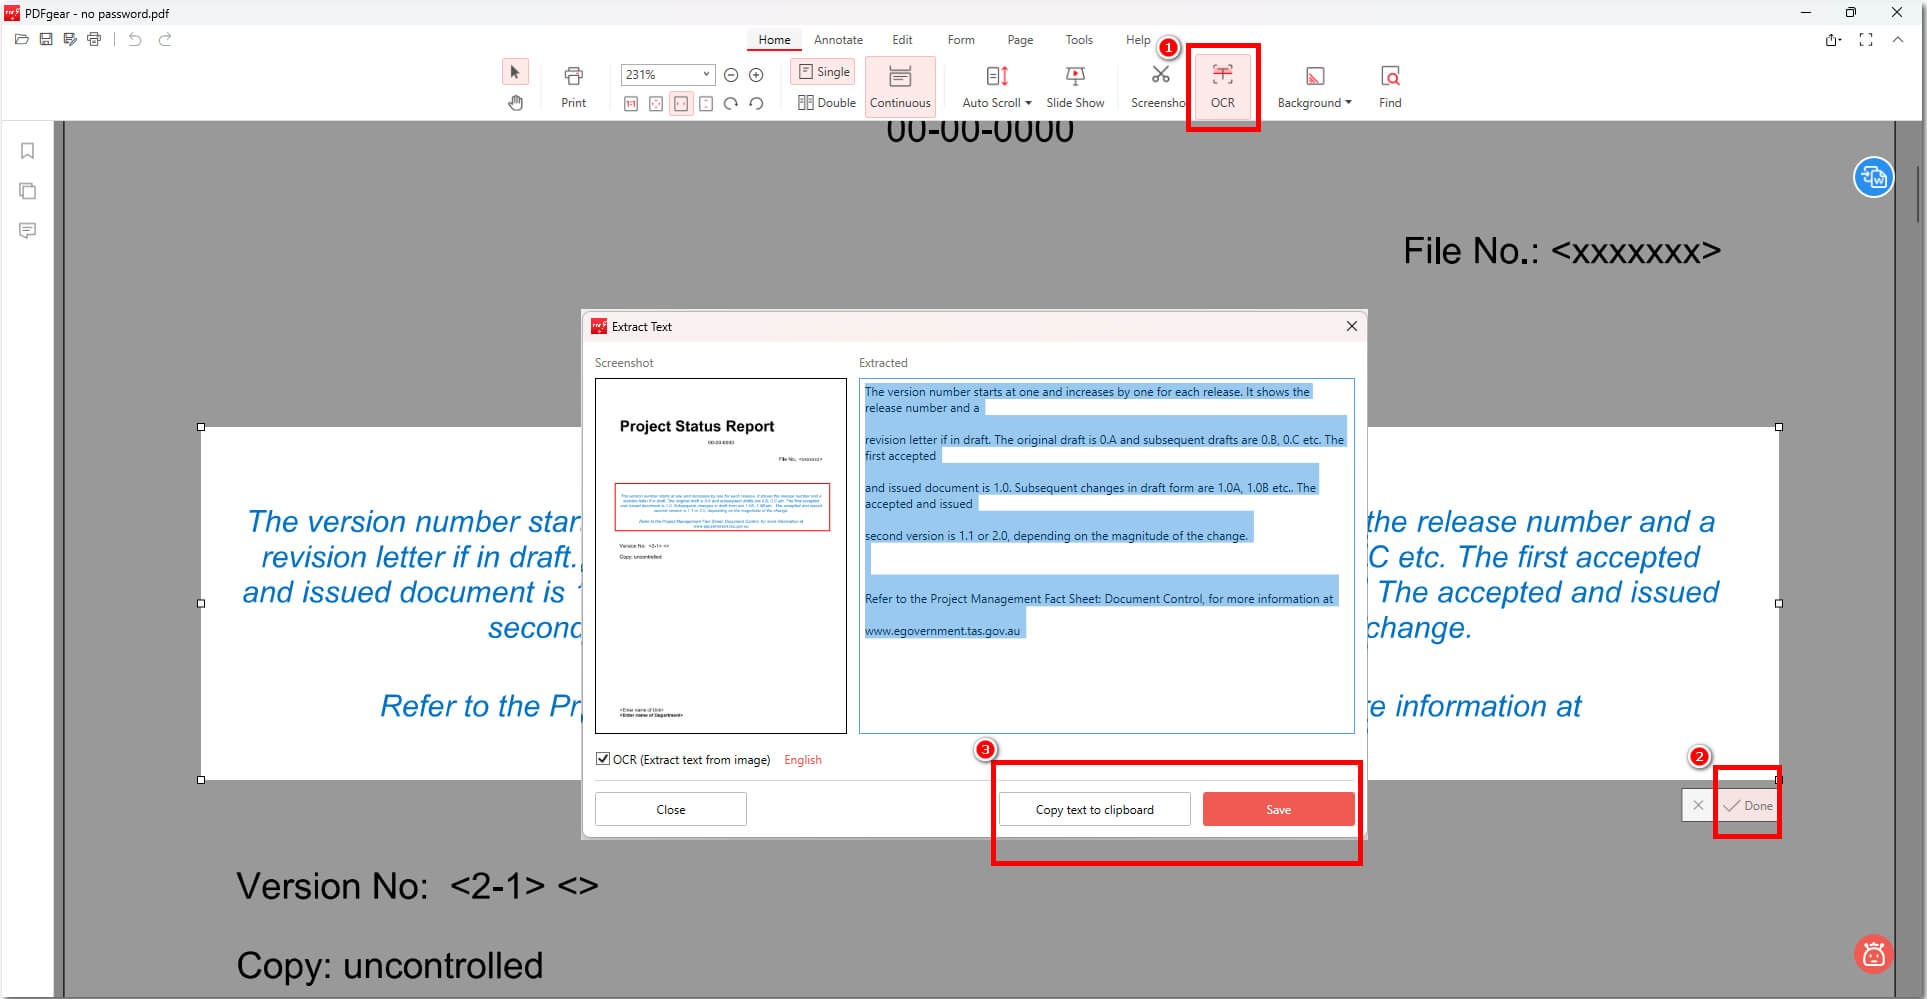This screenshot has height=999, width=1927.
Task: Activate the hand pan tool
Action: coord(515,102)
